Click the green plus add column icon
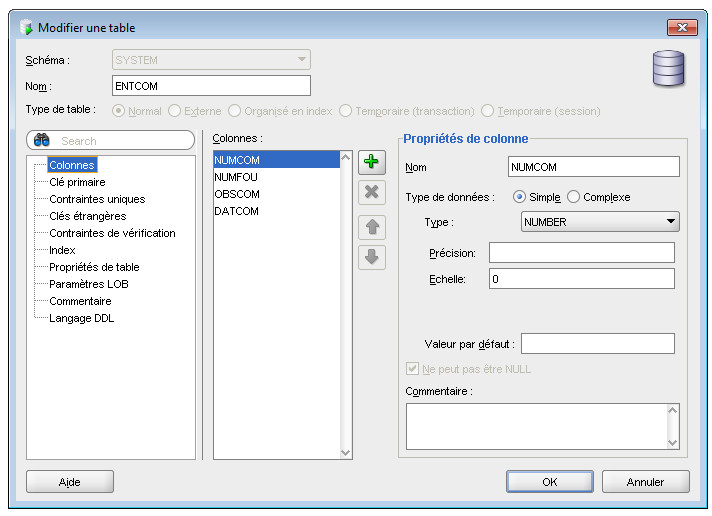This screenshot has height=516, width=712. [x=372, y=161]
